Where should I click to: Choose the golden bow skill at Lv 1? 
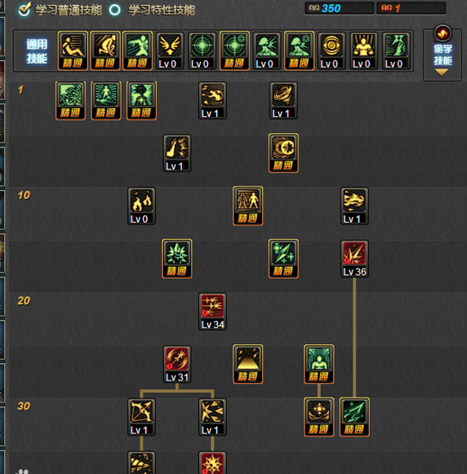(x=141, y=417)
